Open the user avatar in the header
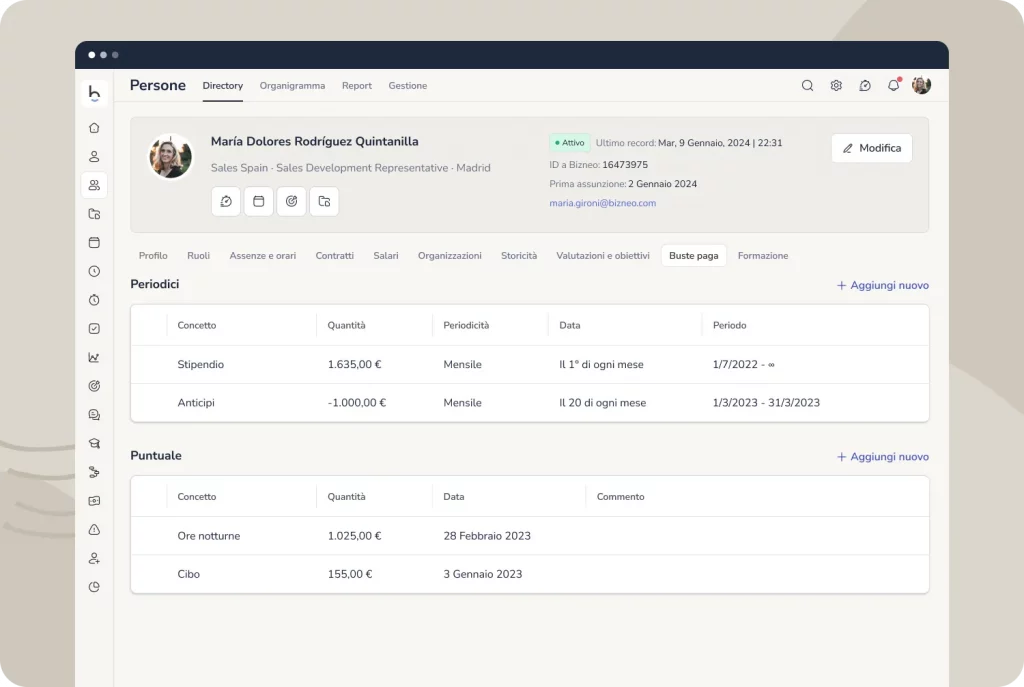The height and width of the screenshot is (687, 1024). (x=921, y=86)
